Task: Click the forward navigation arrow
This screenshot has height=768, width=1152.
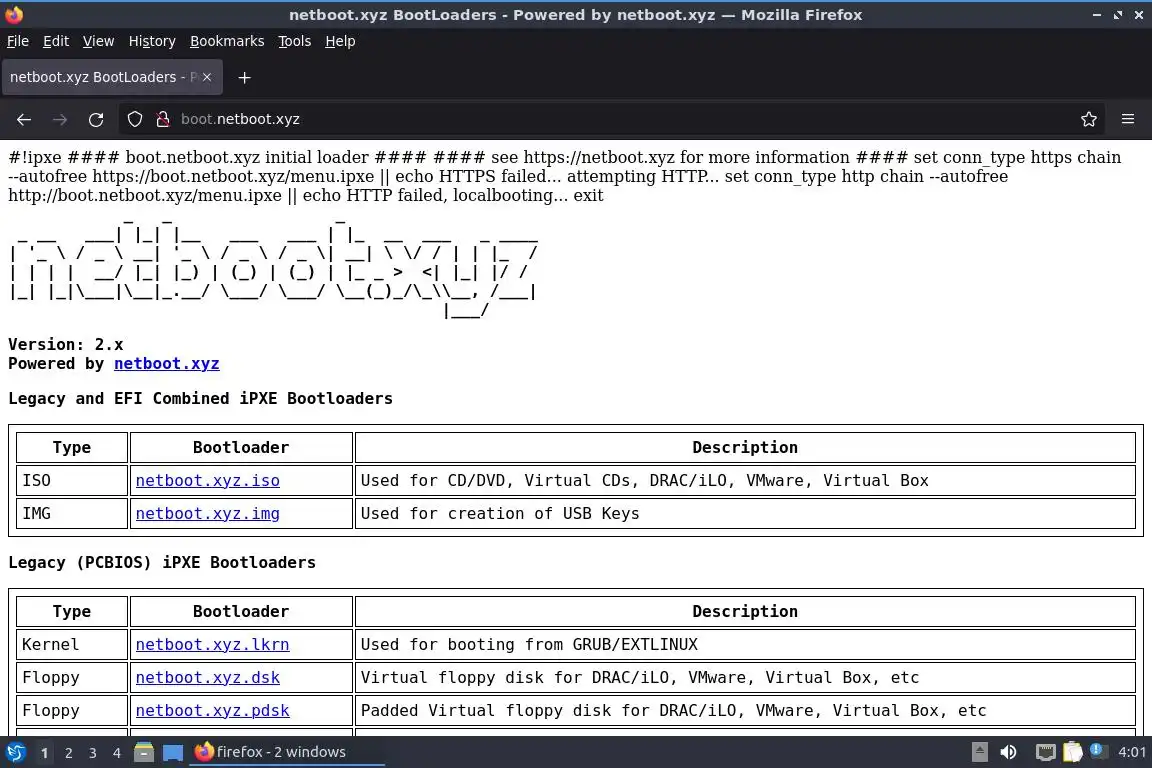Action: (60, 119)
